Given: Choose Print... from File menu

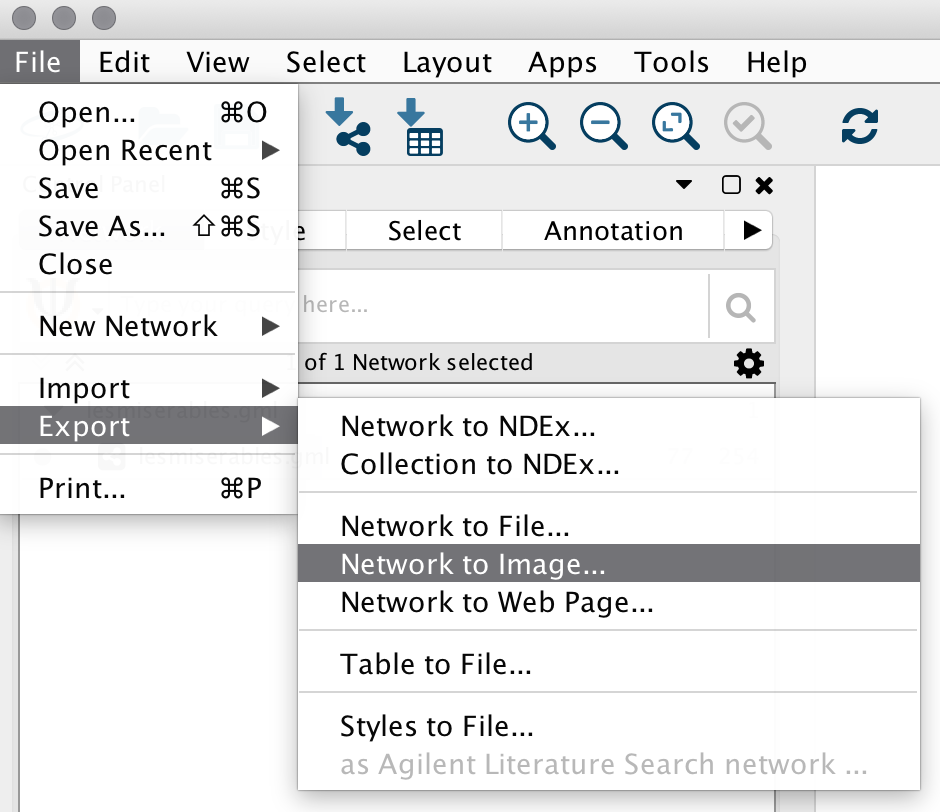Looking at the screenshot, I should pyautogui.click(x=149, y=488).
